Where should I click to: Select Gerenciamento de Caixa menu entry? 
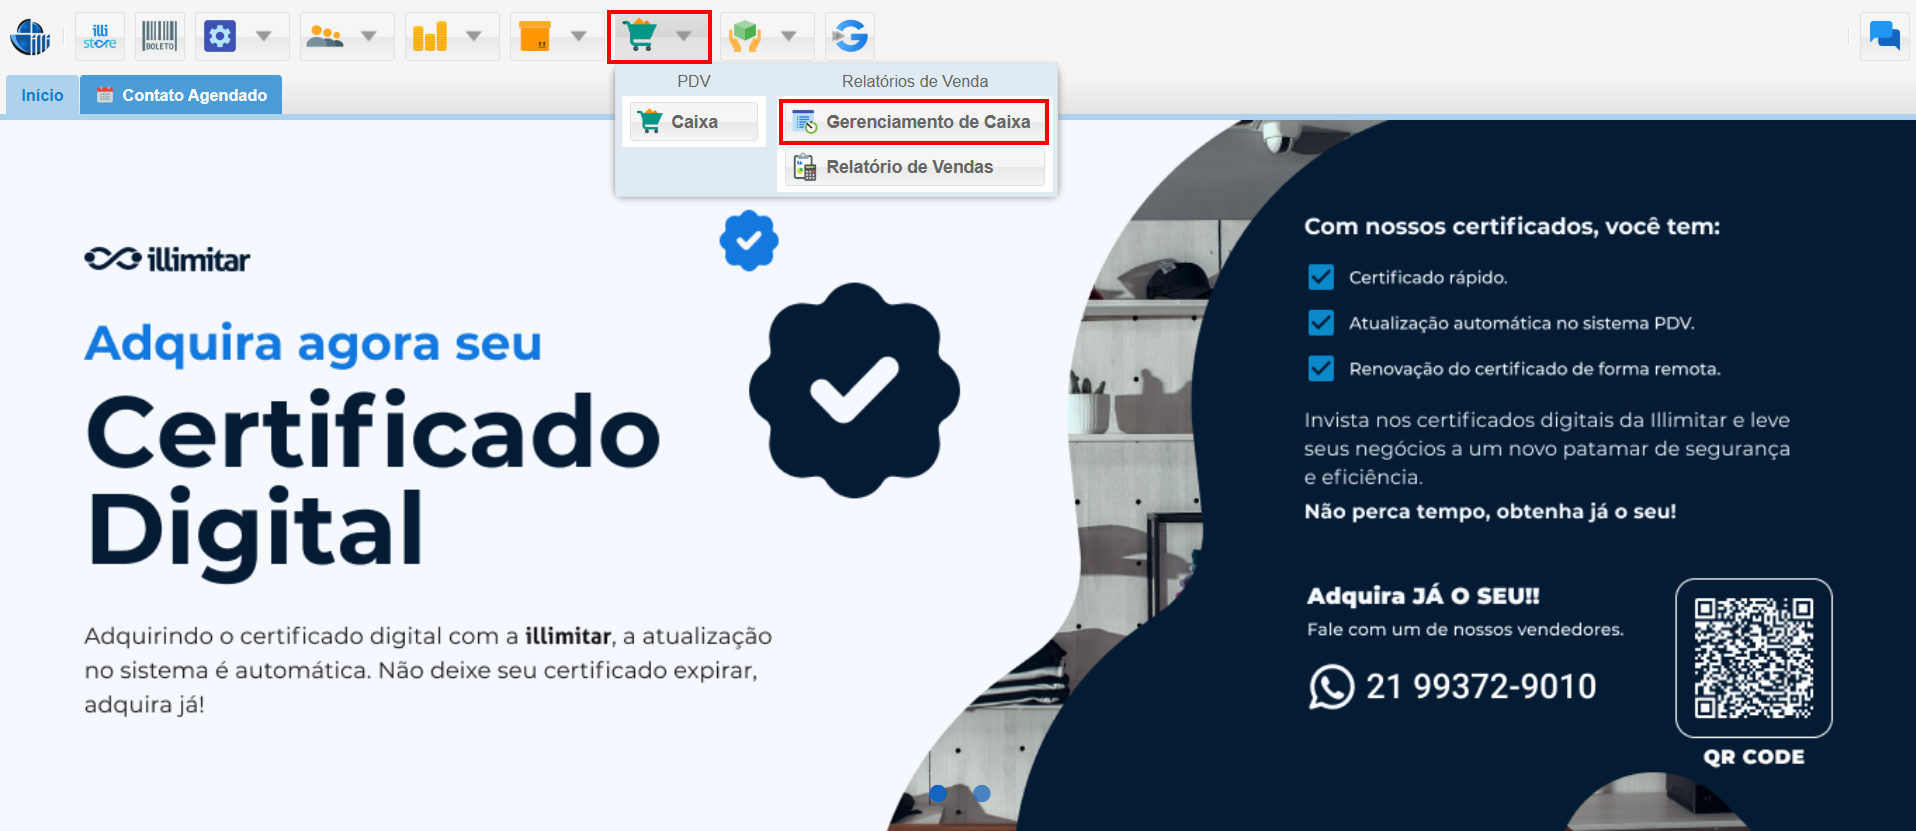point(914,122)
